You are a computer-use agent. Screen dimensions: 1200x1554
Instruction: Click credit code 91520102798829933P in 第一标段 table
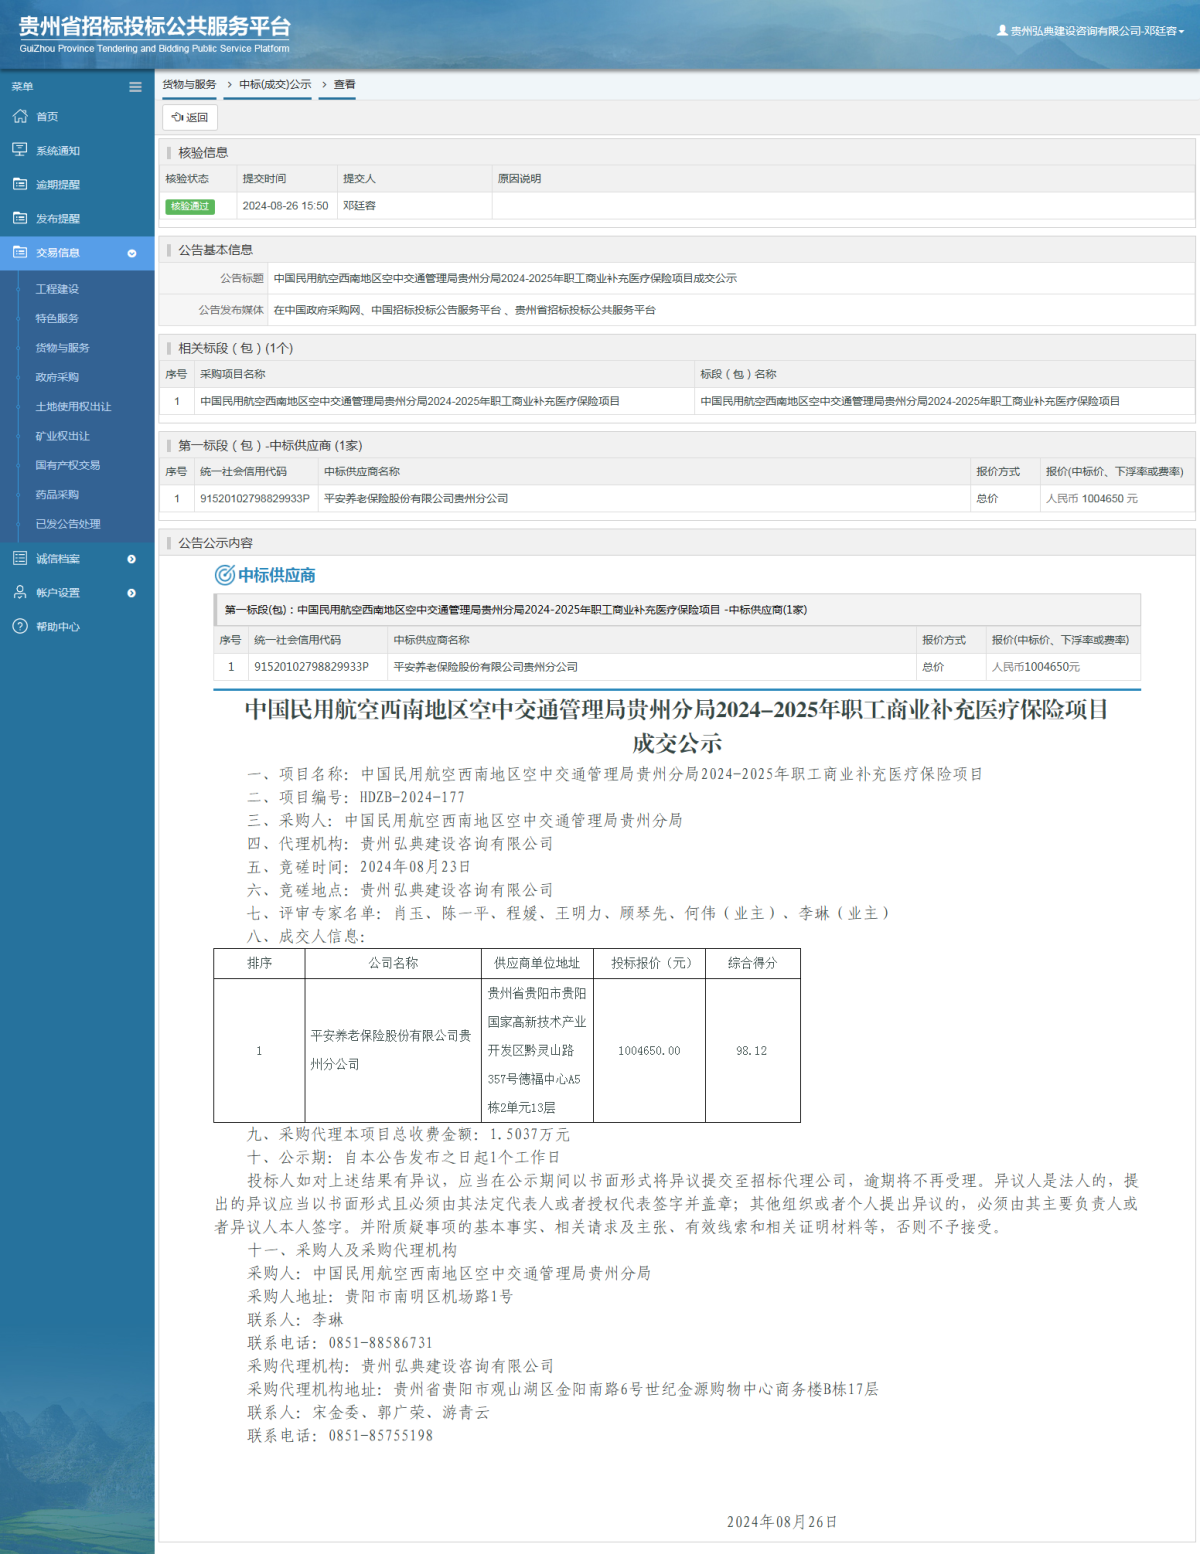(254, 498)
